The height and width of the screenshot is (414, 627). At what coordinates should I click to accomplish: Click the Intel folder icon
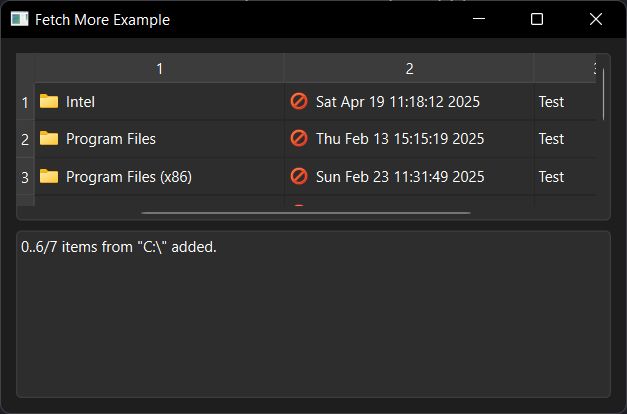click(x=49, y=102)
